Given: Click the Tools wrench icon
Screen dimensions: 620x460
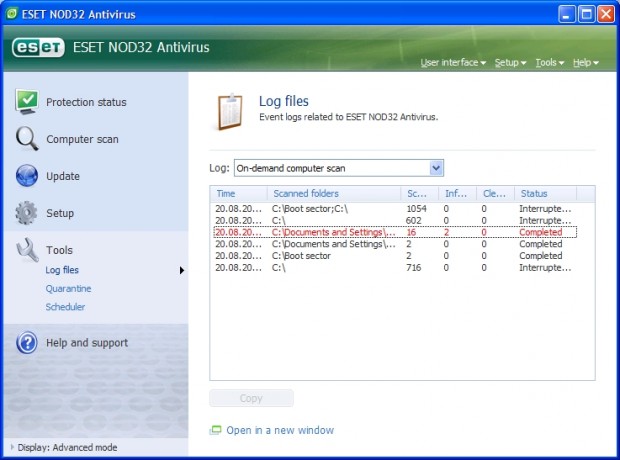Looking at the screenshot, I should 27,250.
